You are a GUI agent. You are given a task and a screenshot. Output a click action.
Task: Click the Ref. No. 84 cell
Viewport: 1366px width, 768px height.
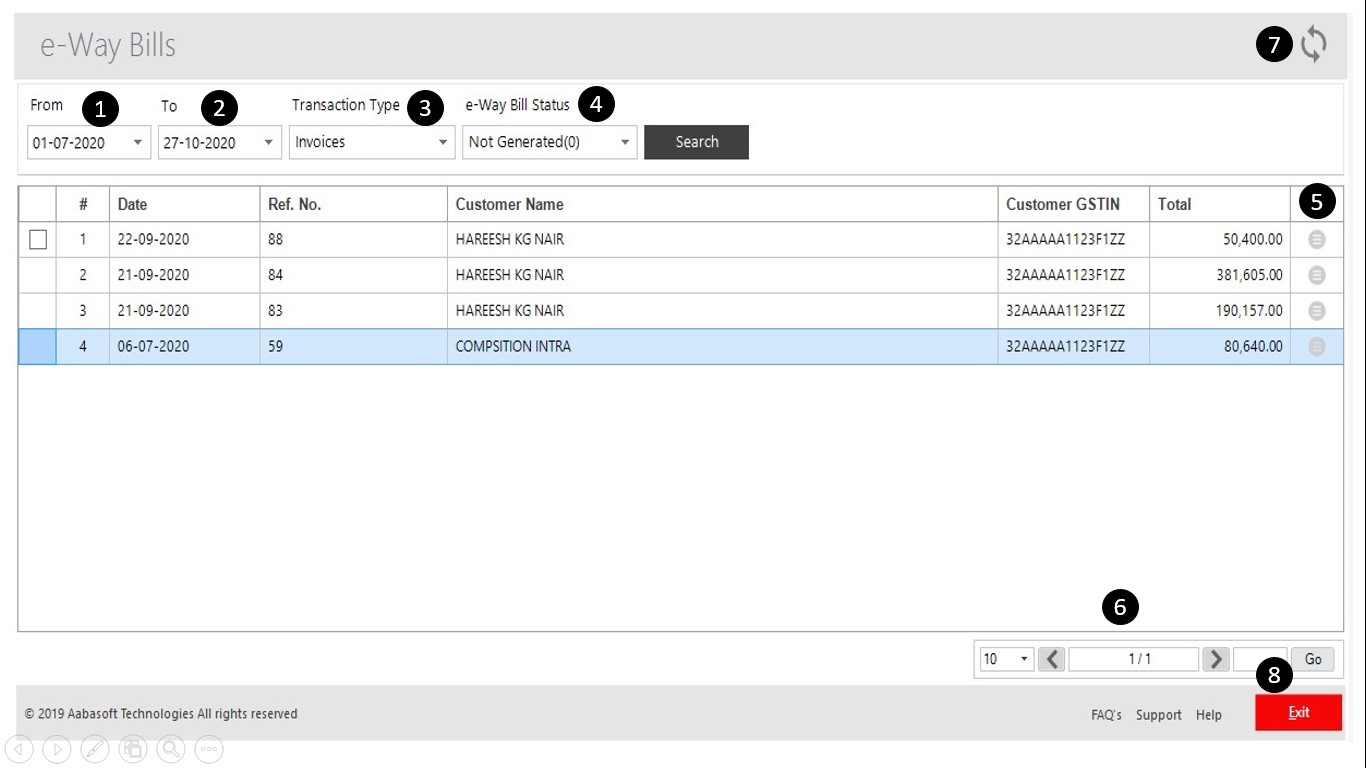354,275
